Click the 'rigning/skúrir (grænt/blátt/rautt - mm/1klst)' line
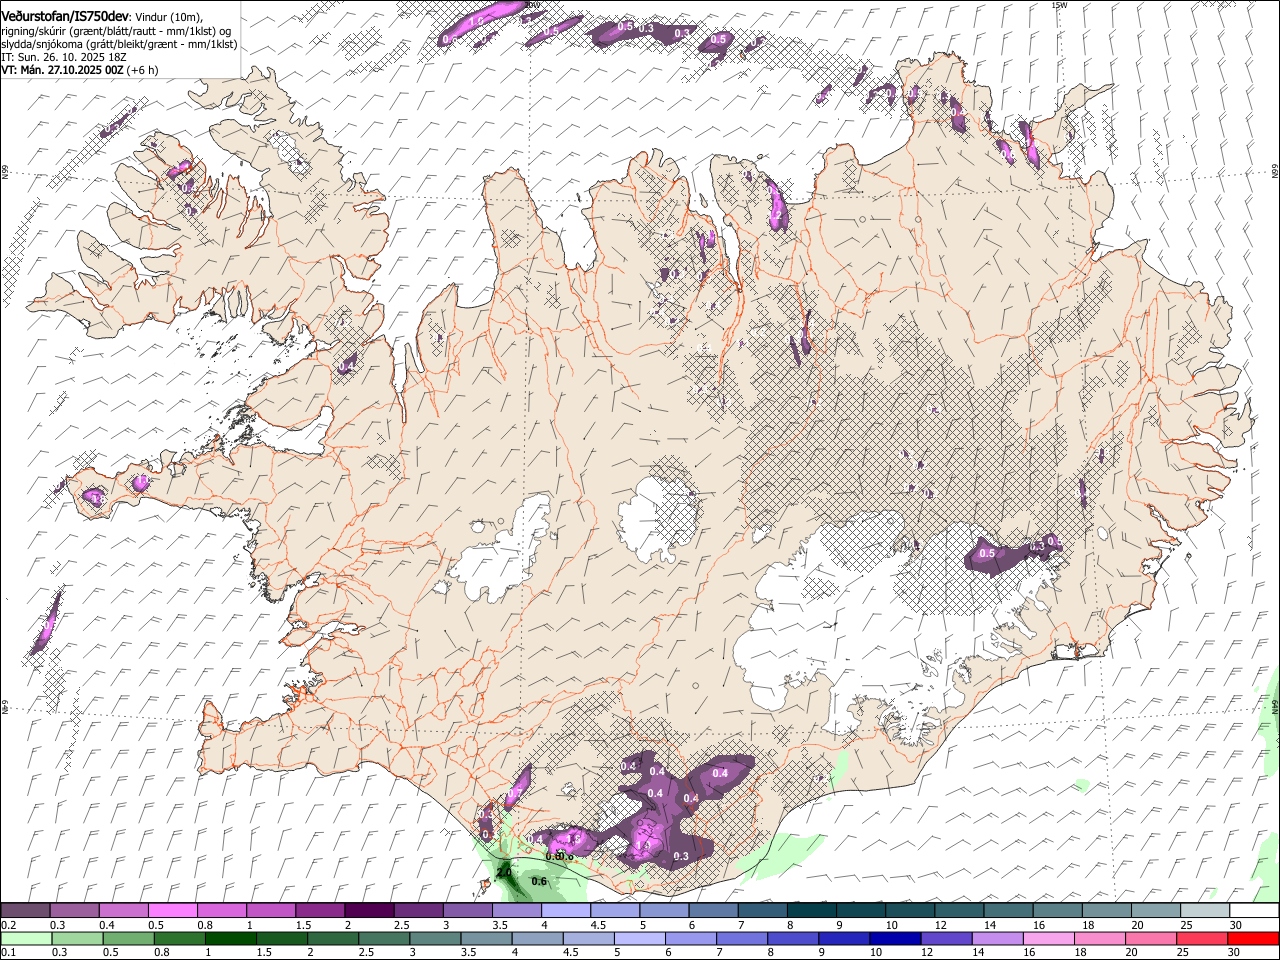 (108, 31)
